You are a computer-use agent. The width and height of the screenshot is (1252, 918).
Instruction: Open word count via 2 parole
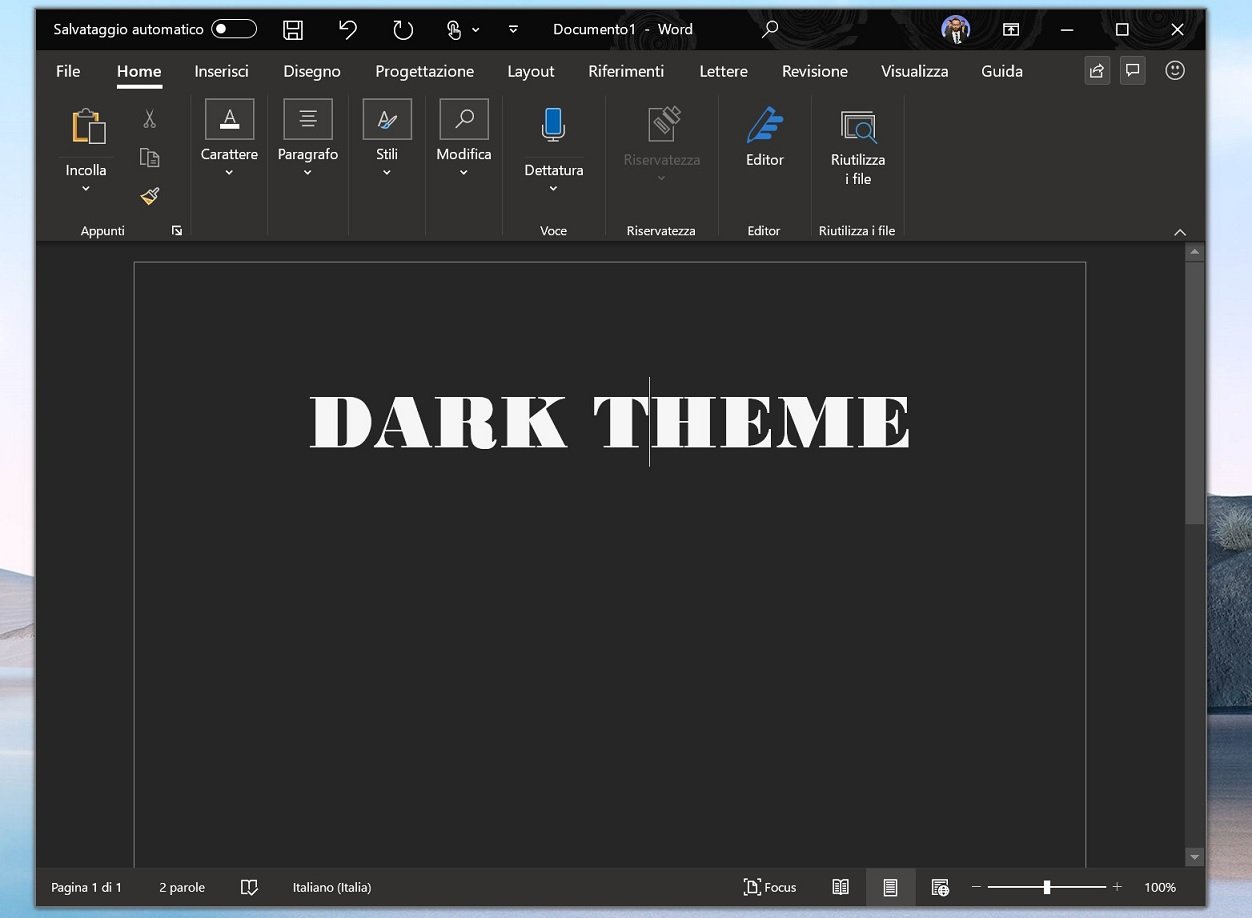pos(181,887)
